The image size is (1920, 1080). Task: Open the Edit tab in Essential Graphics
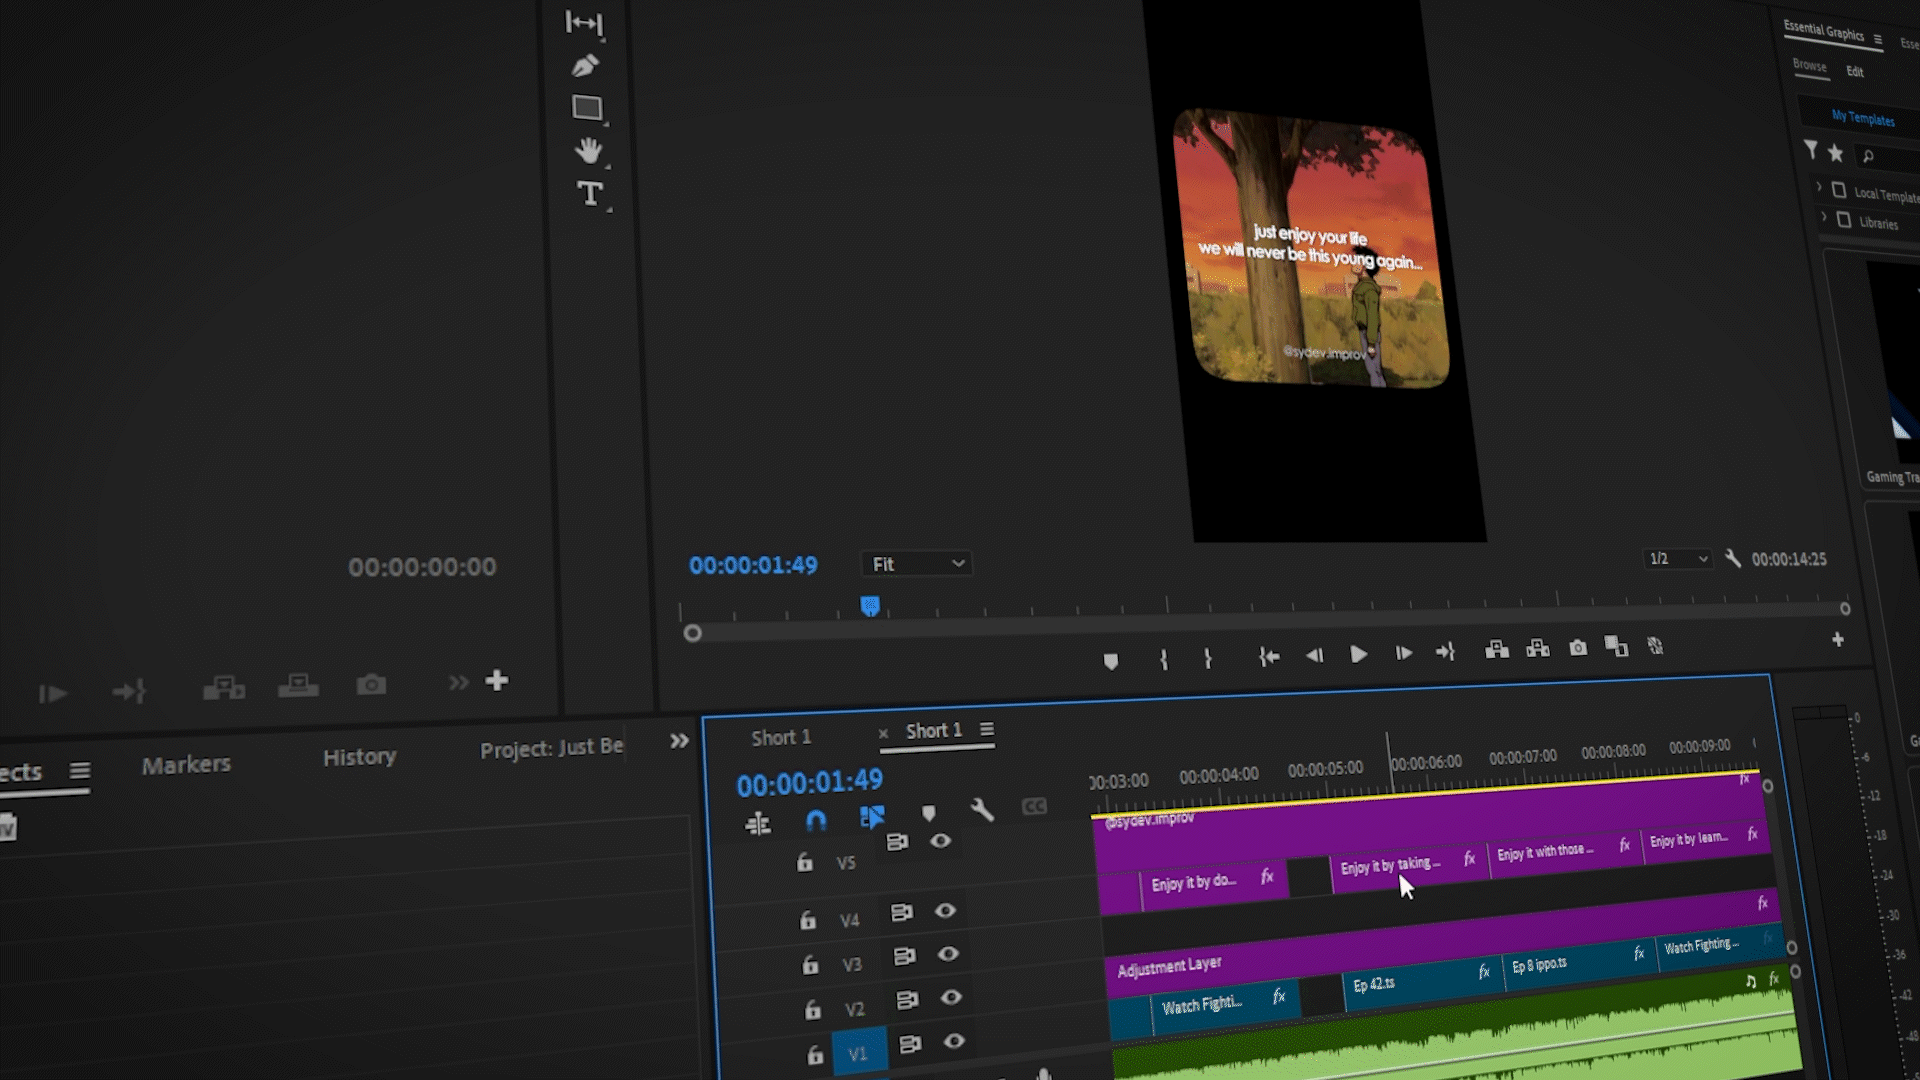pyautogui.click(x=1855, y=72)
